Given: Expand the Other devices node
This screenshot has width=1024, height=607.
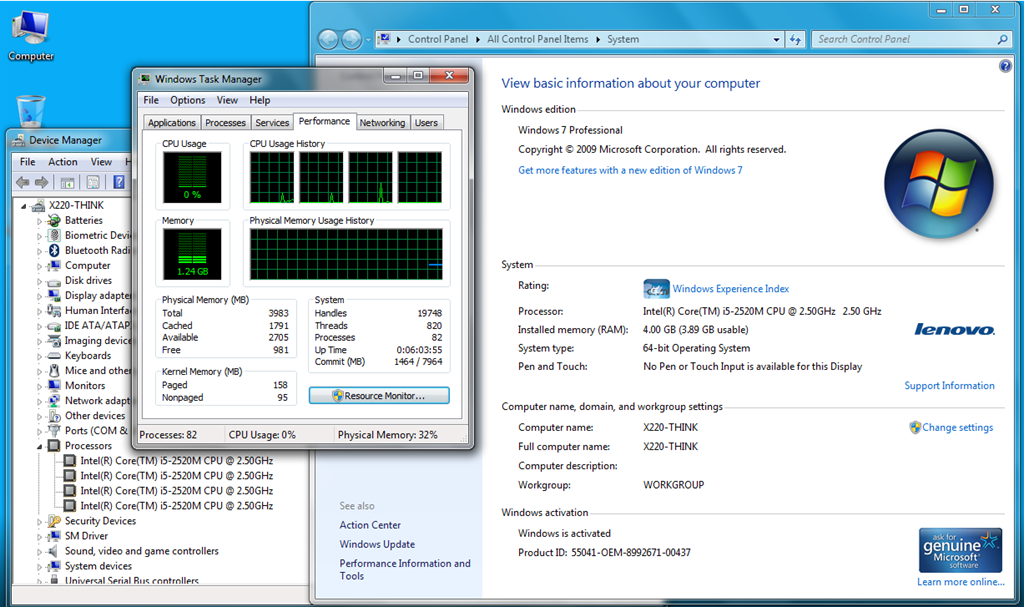Looking at the screenshot, I should (39, 416).
